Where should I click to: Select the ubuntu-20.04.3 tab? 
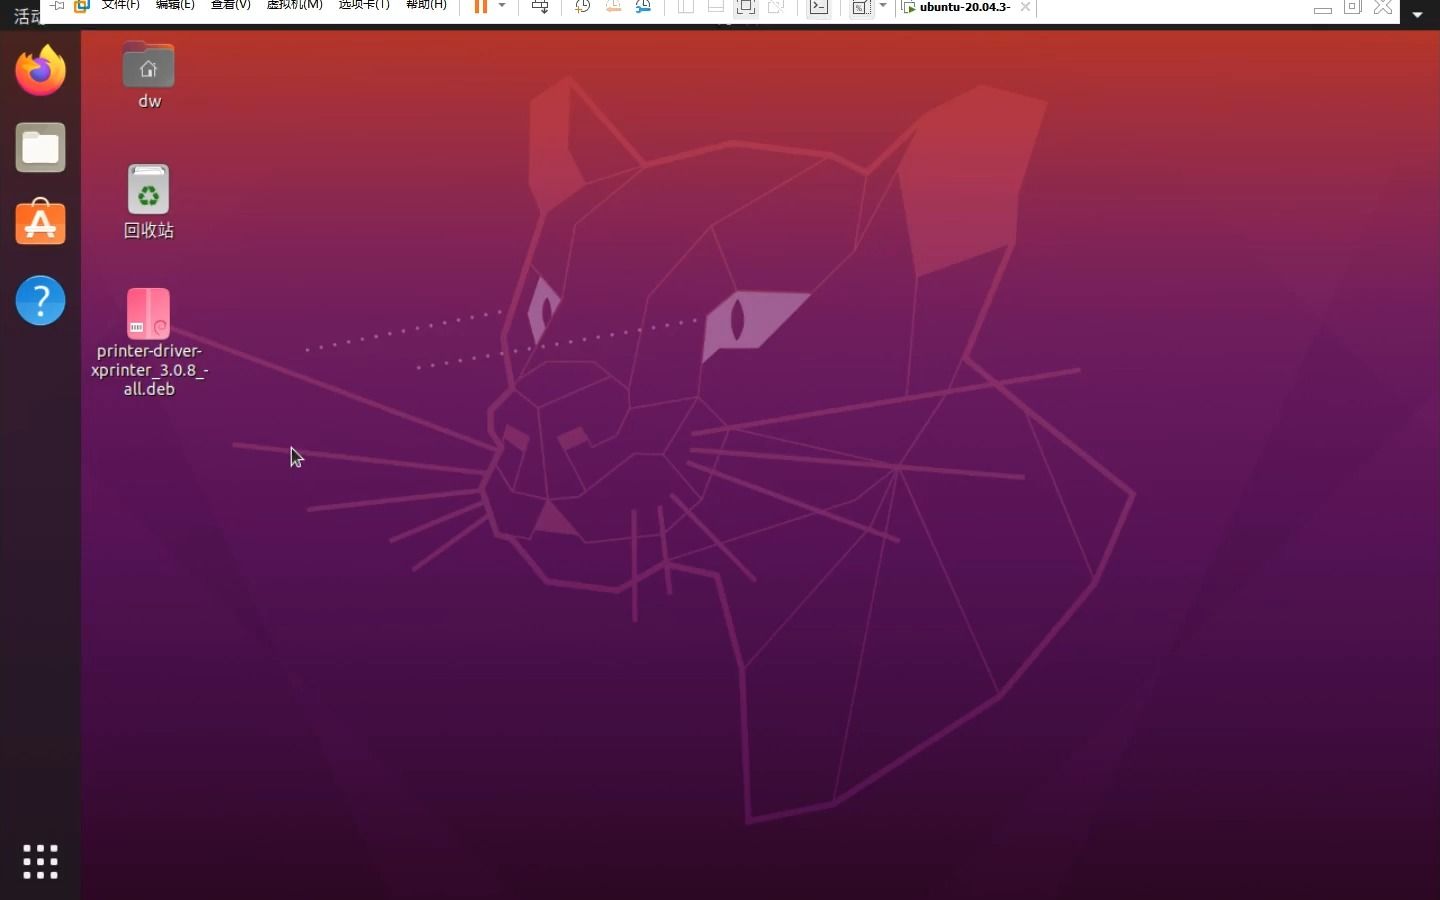point(963,7)
